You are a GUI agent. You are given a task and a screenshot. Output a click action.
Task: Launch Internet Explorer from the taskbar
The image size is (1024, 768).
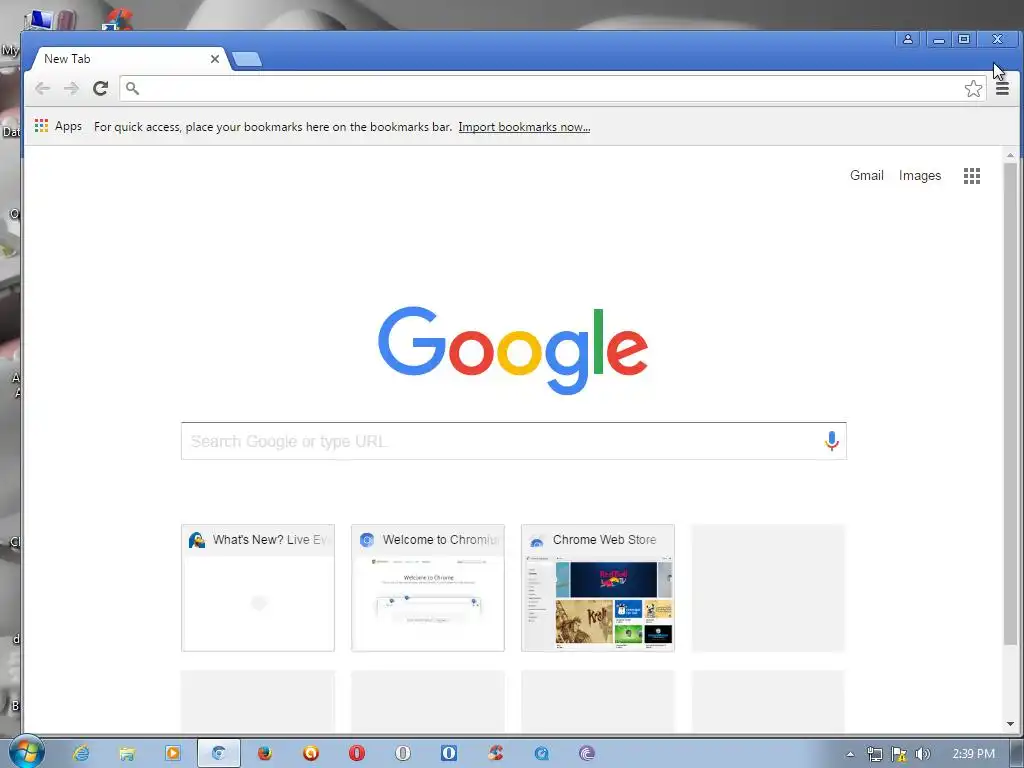pos(81,753)
